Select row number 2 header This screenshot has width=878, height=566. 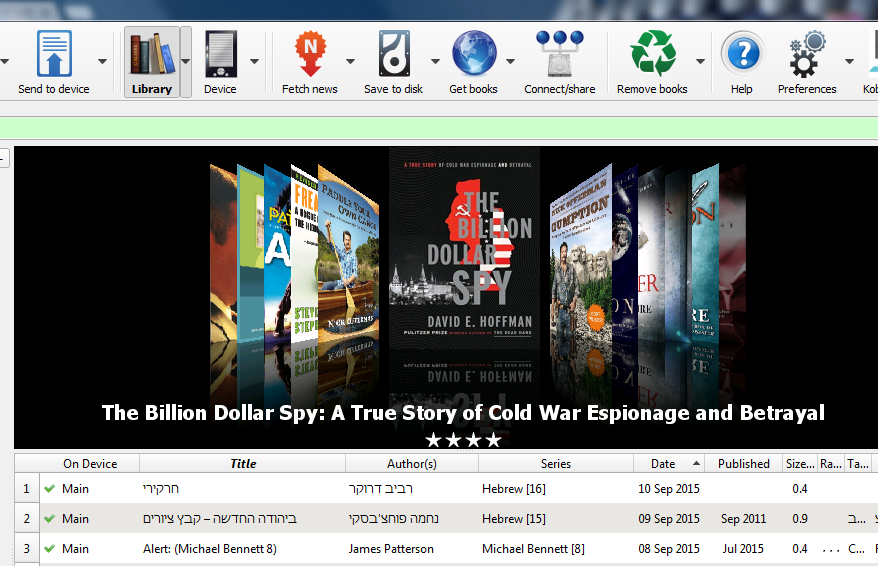[26, 518]
